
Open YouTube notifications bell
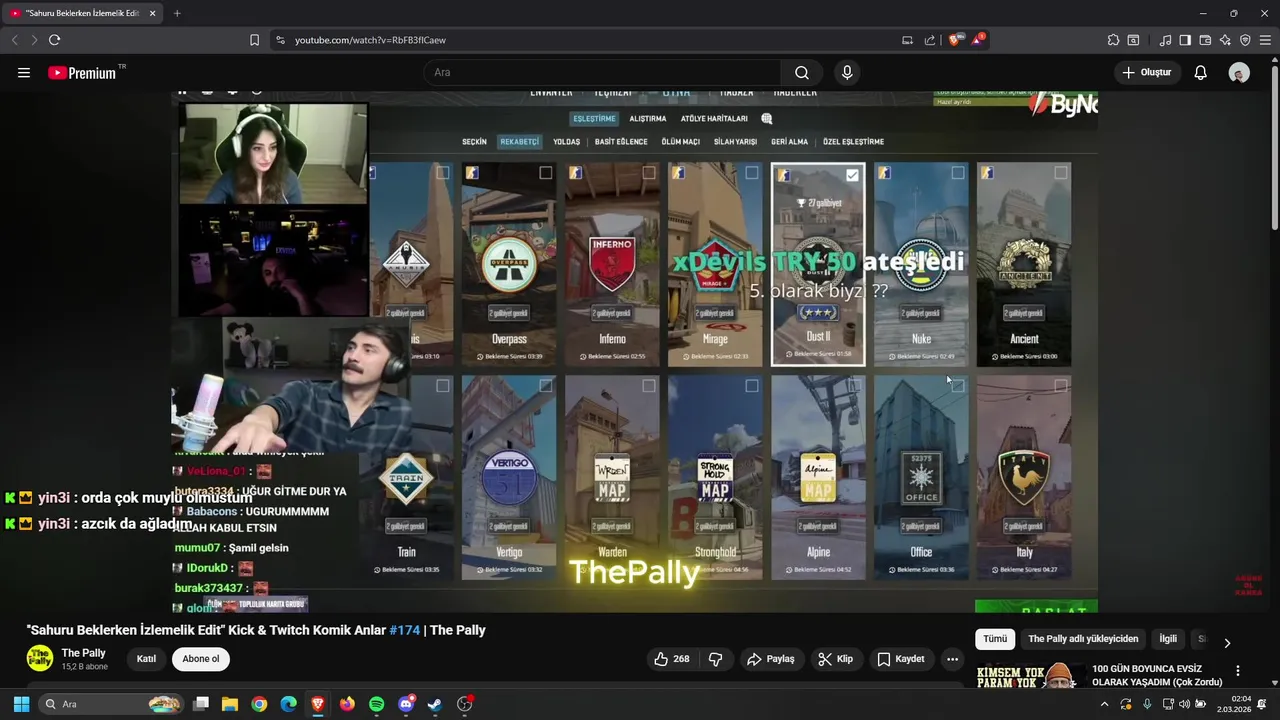(1201, 73)
